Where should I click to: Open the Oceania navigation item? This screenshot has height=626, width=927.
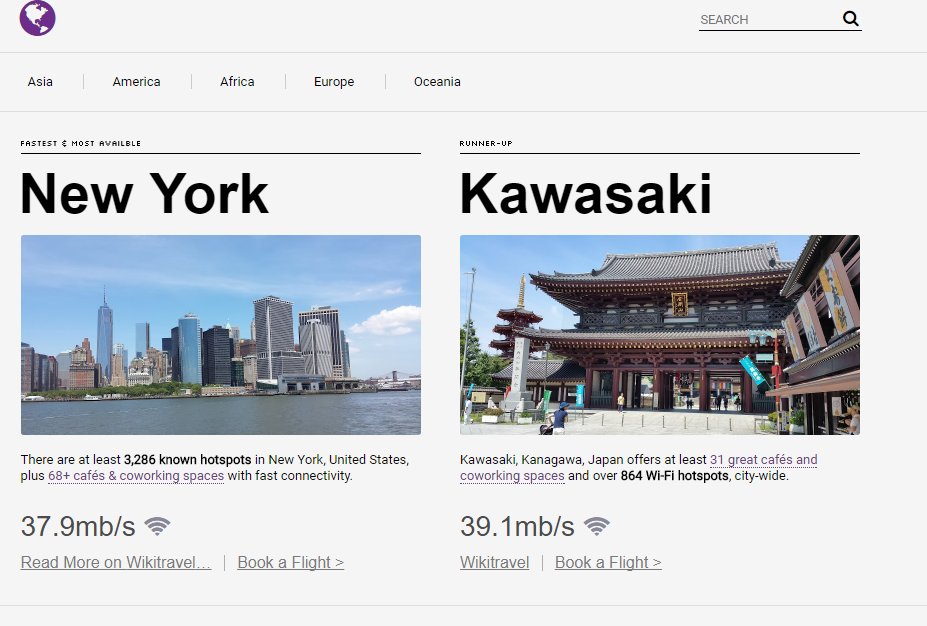click(437, 82)
